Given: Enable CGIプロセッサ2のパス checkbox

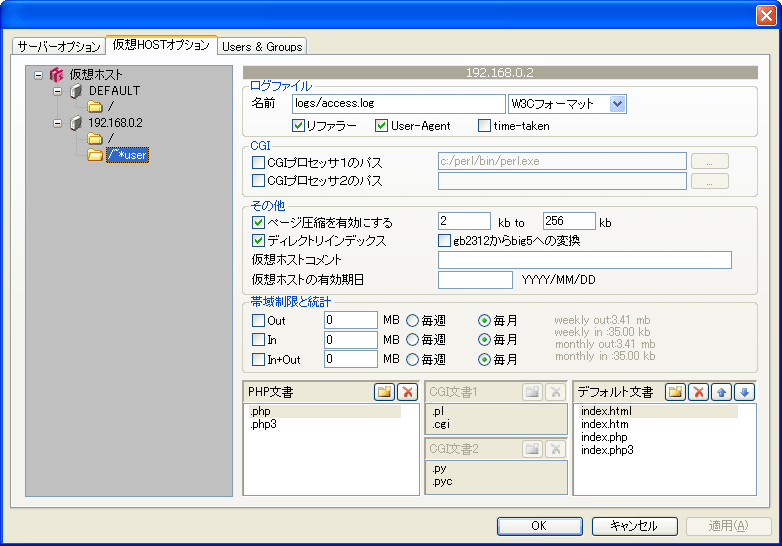Looking at the screenshot, I should point(258,181).
